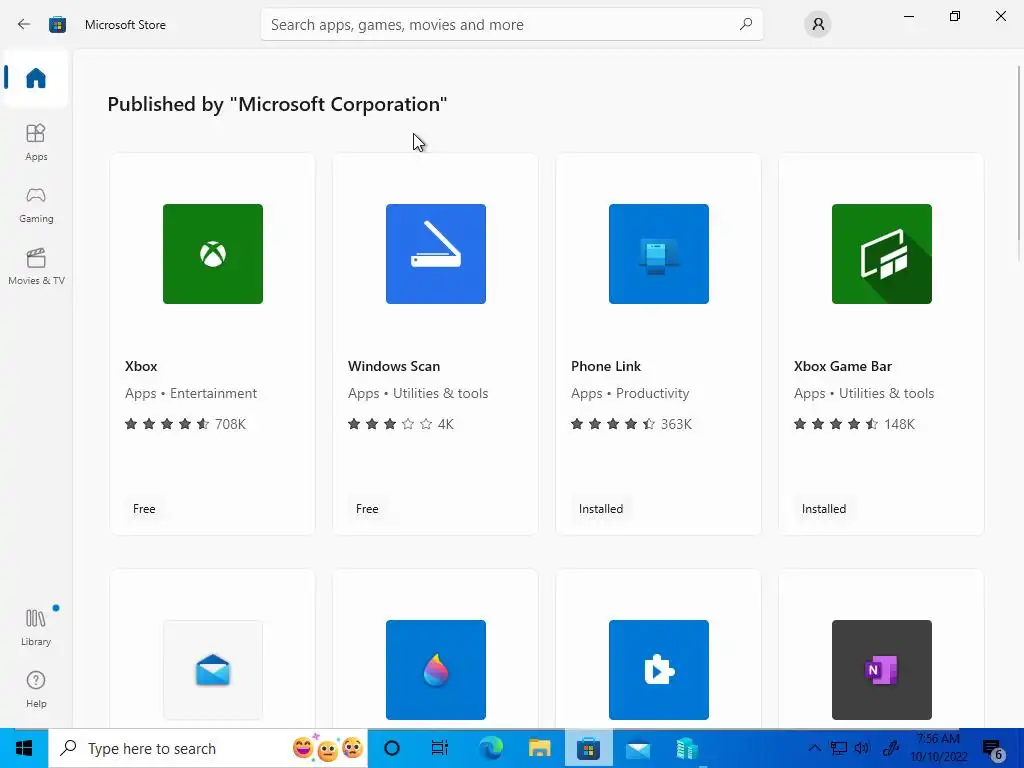The height and width of the screenshot is (768, 1024).
Task: Open the Mail app envelope icon tile
Action: (213, 669)
